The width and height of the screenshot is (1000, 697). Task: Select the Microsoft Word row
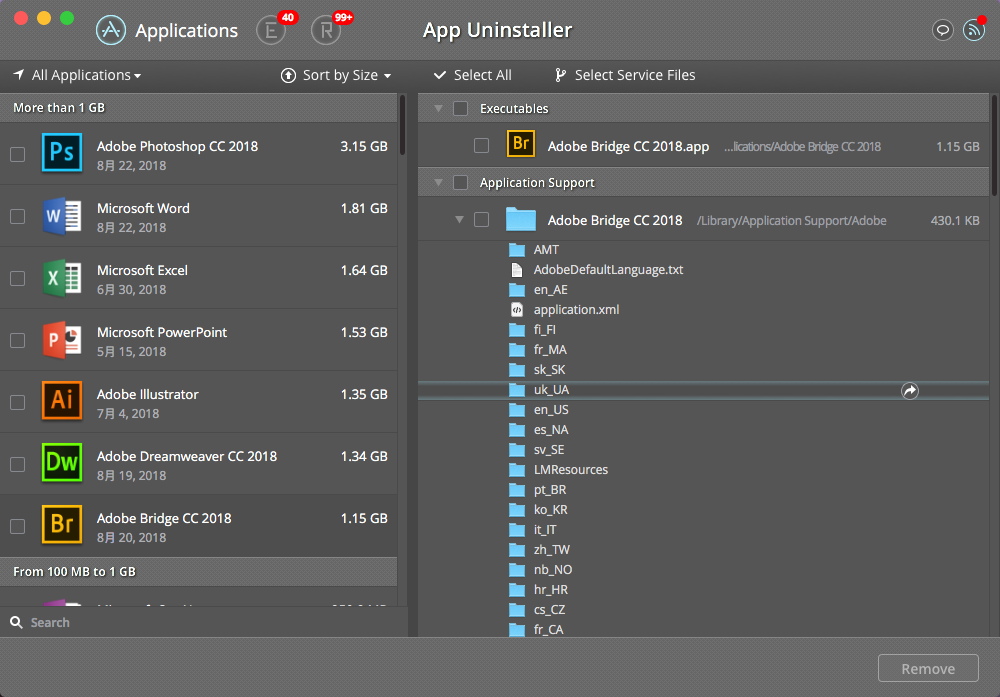coord(198,216)
